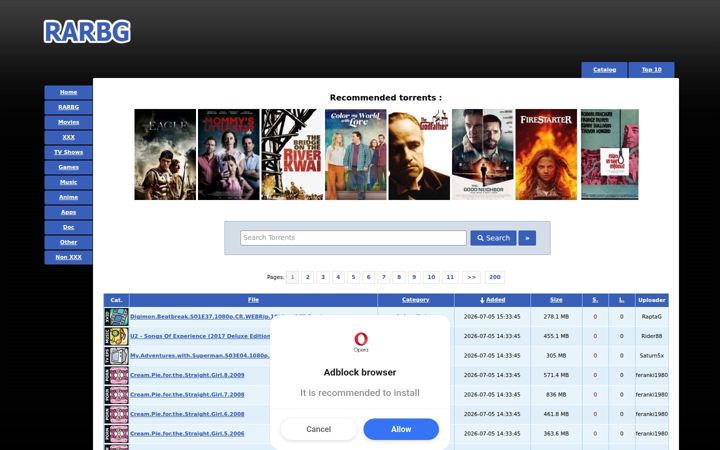
Task: Go to page 5
Action: pyautogui.click(x=353, y=277)
